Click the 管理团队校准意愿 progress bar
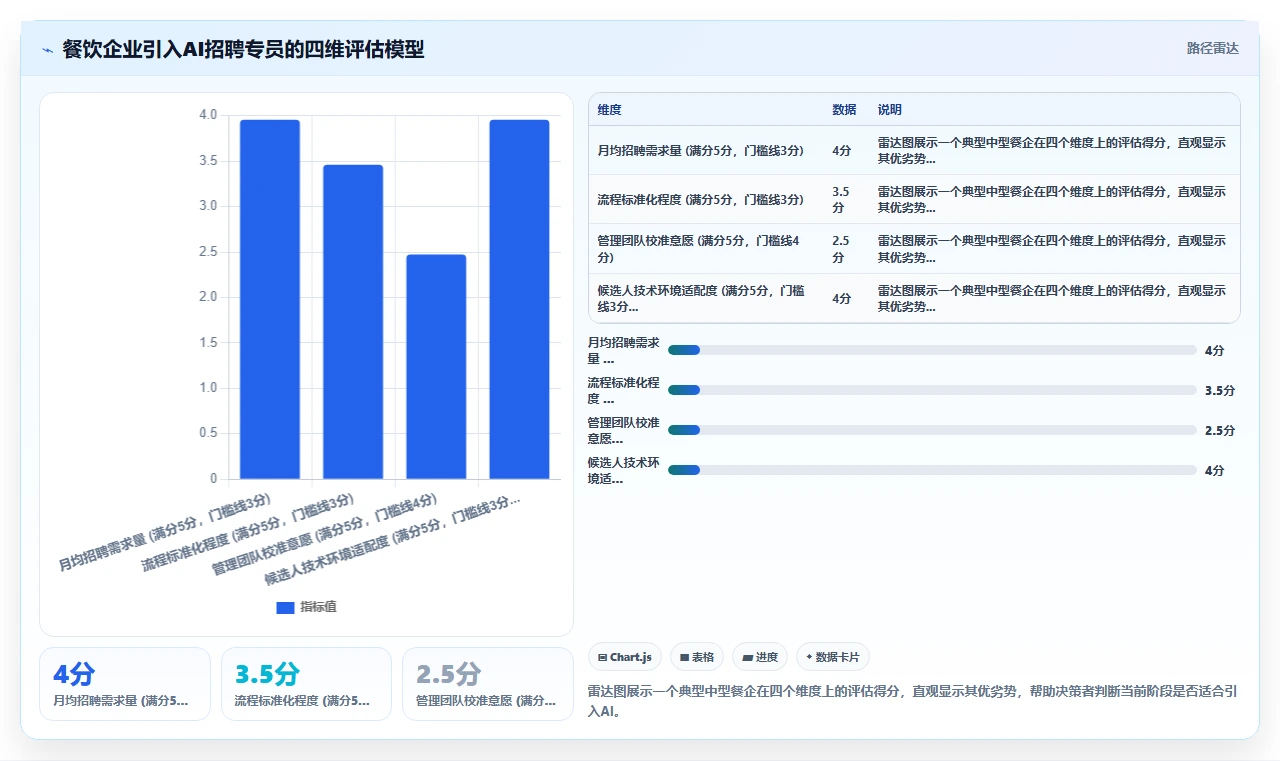Screen dimensions: 1280x761 pyautogui.click(x=932, y=430)
